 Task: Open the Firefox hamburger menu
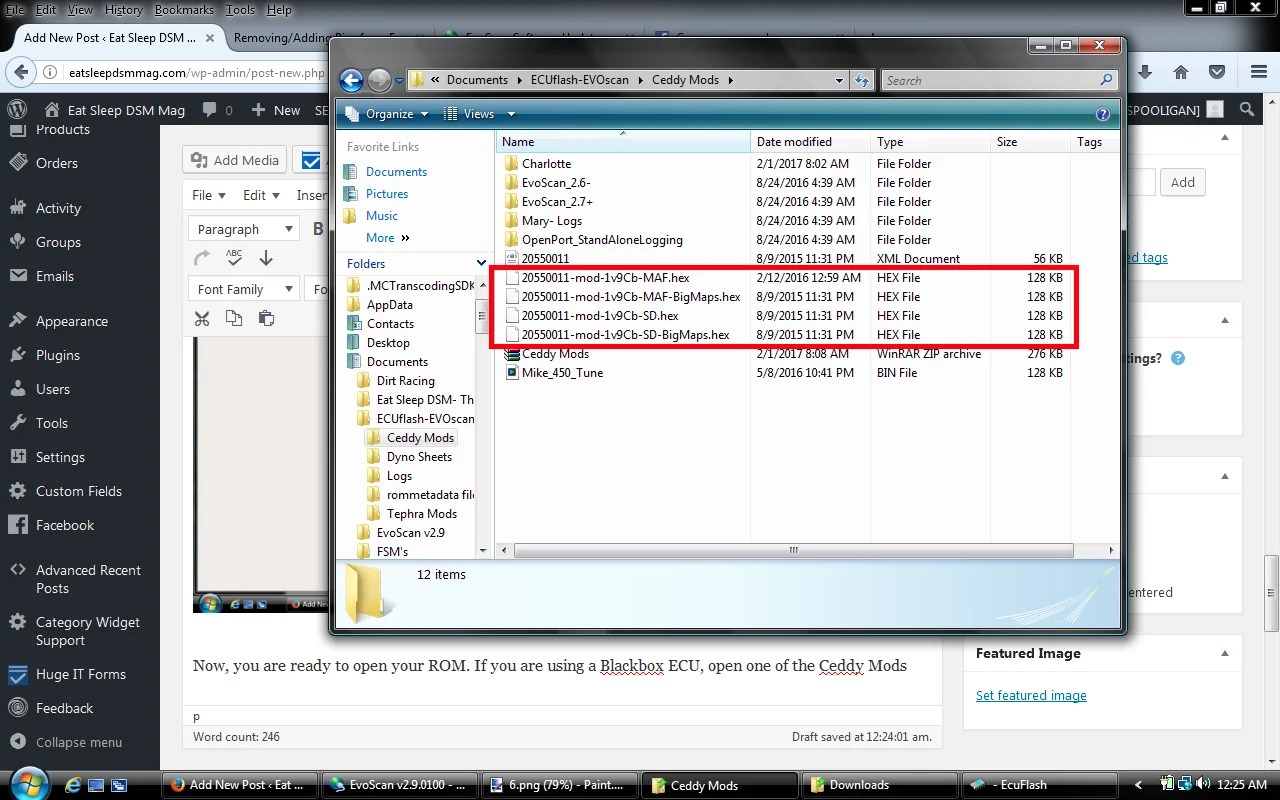(1259, 72)
